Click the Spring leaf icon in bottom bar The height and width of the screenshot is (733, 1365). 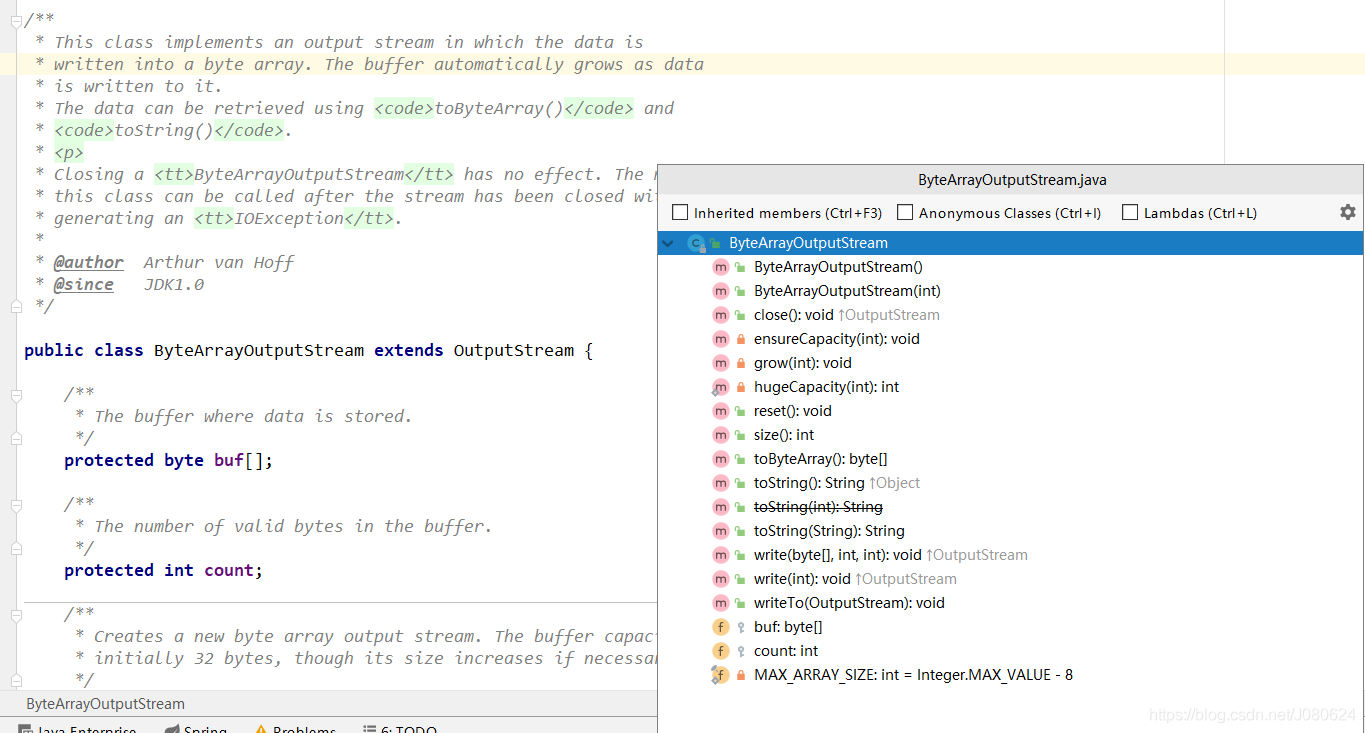pyautogui.click(x=172, y=730)
